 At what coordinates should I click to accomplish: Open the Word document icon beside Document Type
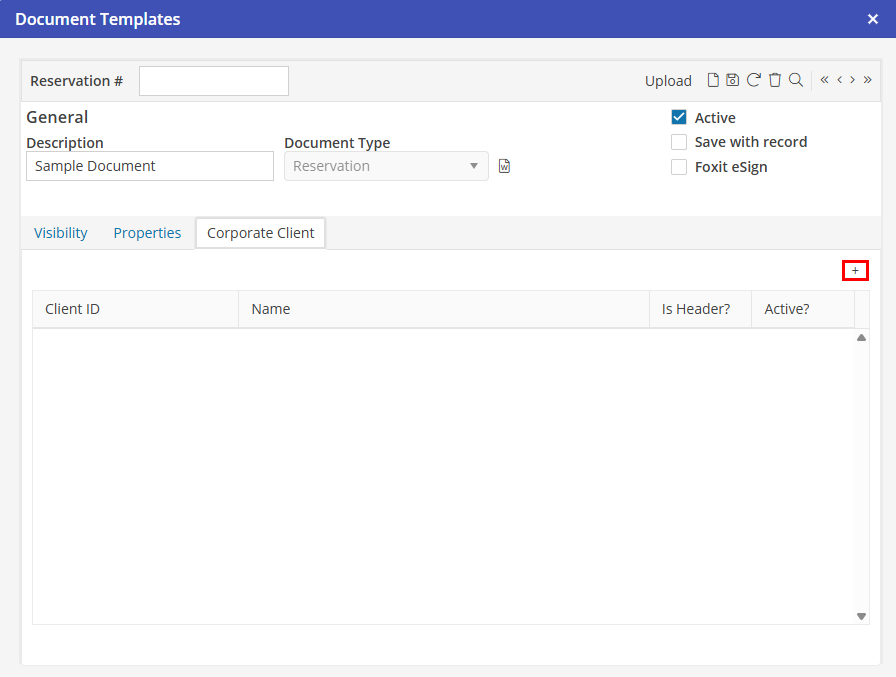point(505,166)
